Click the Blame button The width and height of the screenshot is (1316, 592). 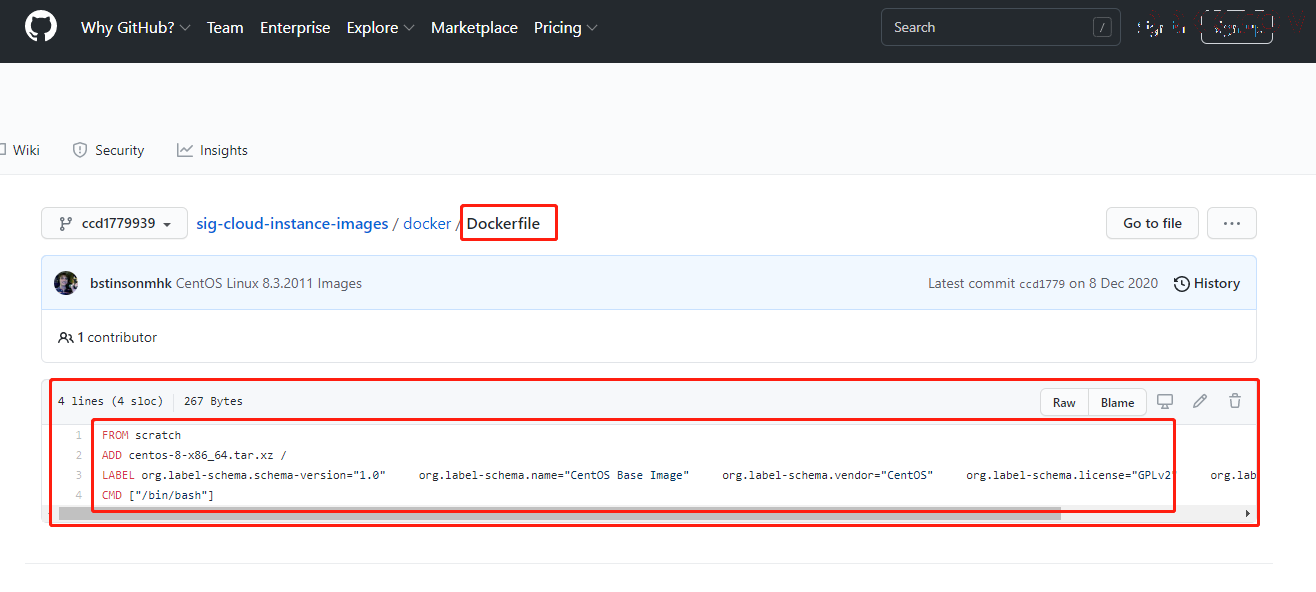pyautogui.click(x=1117, y=402)
